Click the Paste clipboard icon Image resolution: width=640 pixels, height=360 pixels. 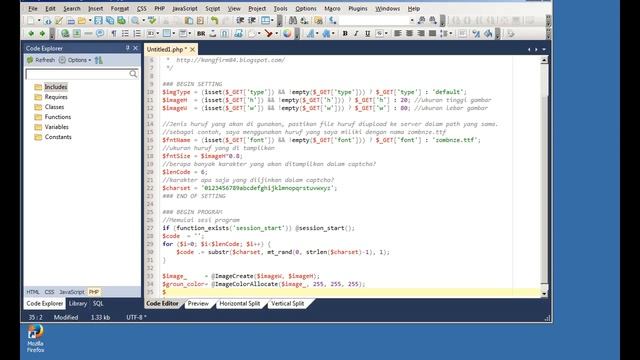coord(189,20)
